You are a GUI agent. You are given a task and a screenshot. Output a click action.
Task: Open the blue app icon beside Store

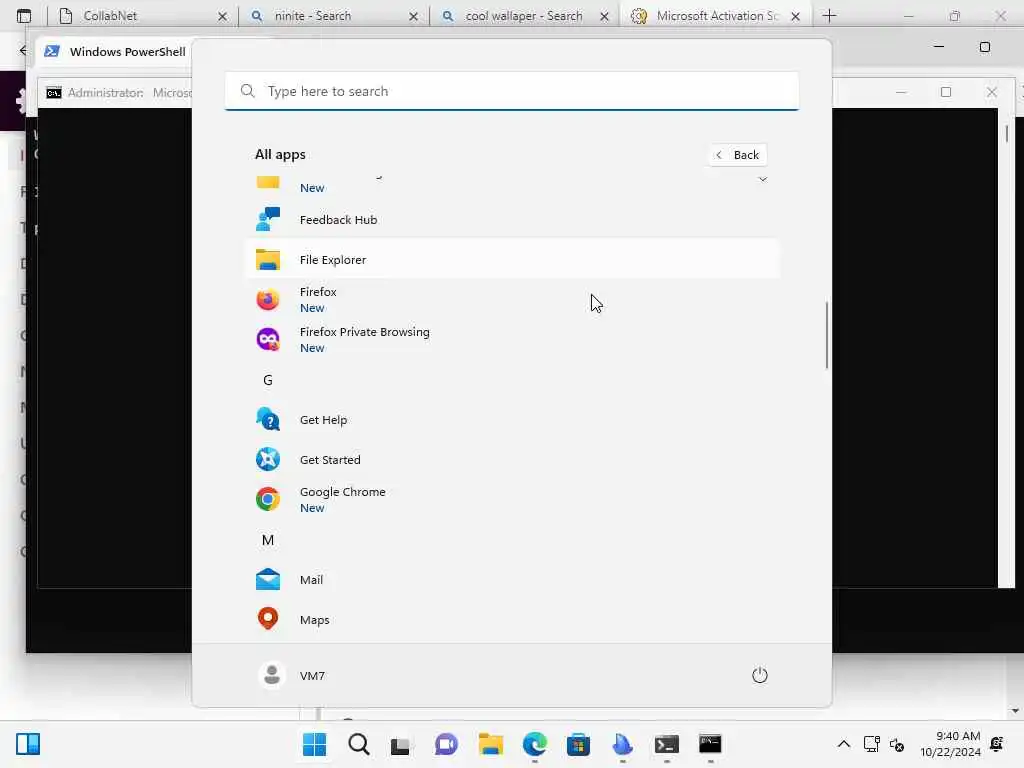tap(622, 744)
